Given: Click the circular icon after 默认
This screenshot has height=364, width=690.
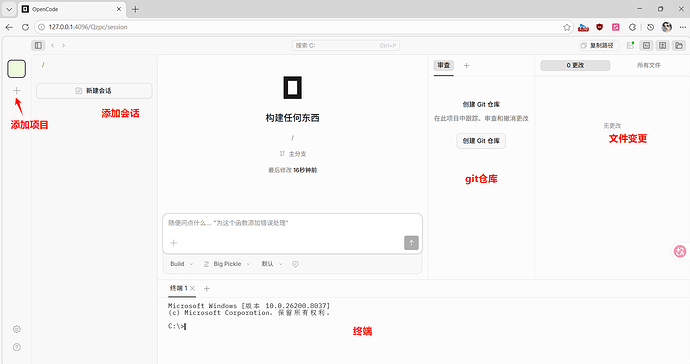Looking at the screenshot, I should point(295,264).
